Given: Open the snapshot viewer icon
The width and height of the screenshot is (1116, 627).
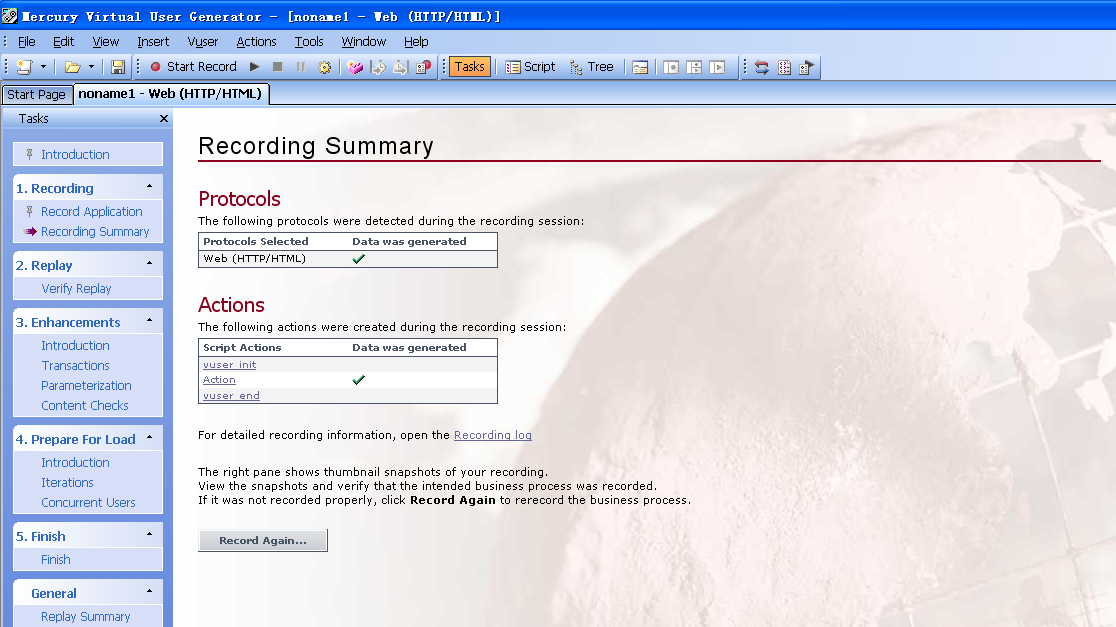Looking at the screenshot, I should pos(641,67).
